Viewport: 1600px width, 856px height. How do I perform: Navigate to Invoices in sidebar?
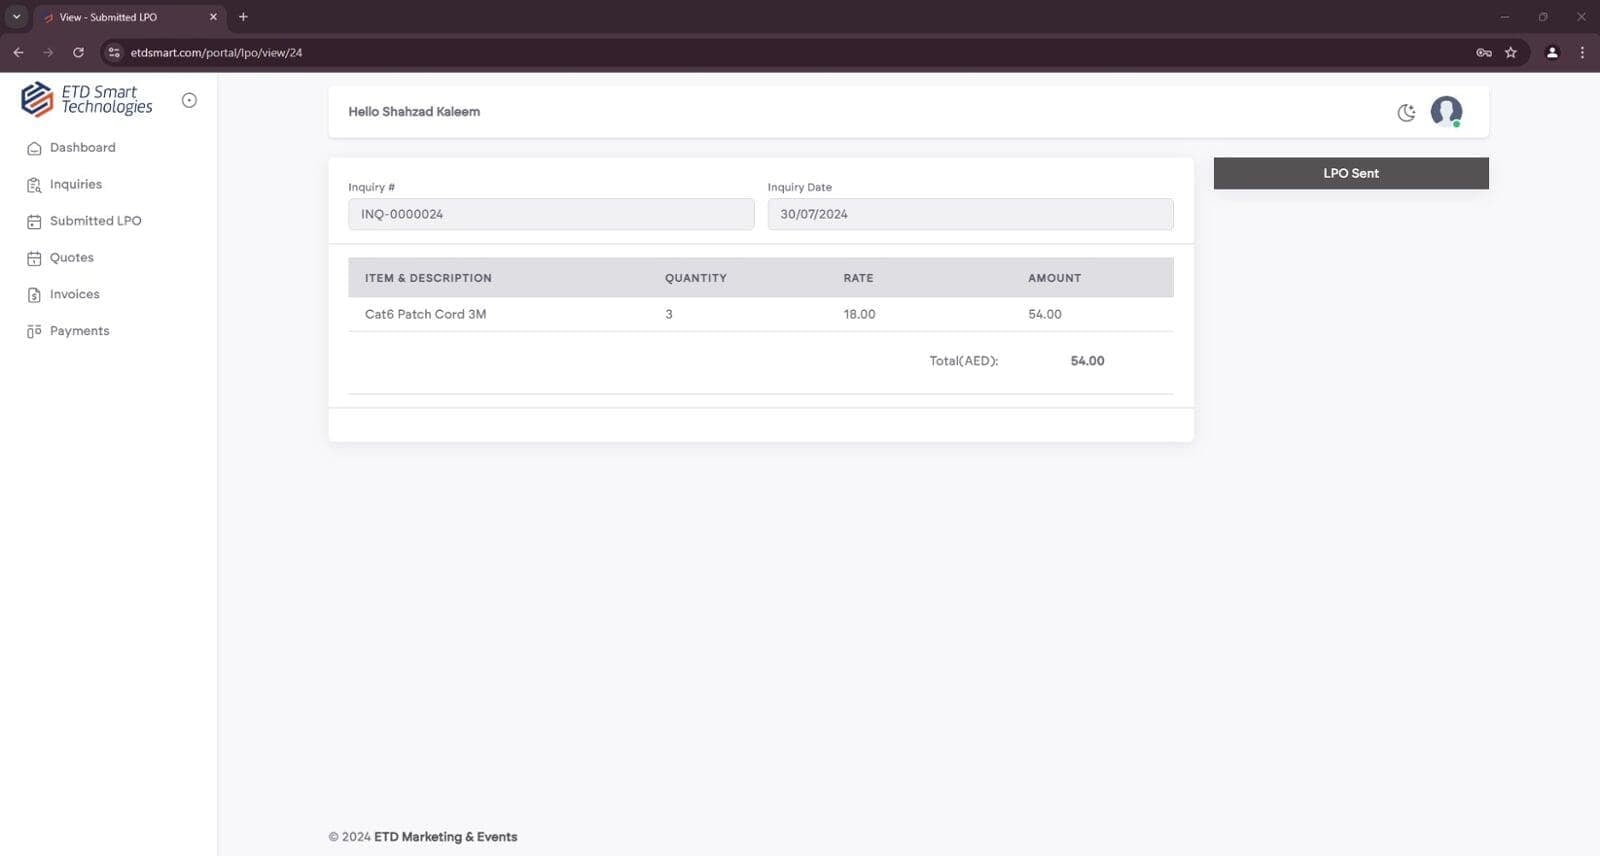(75, 294)
